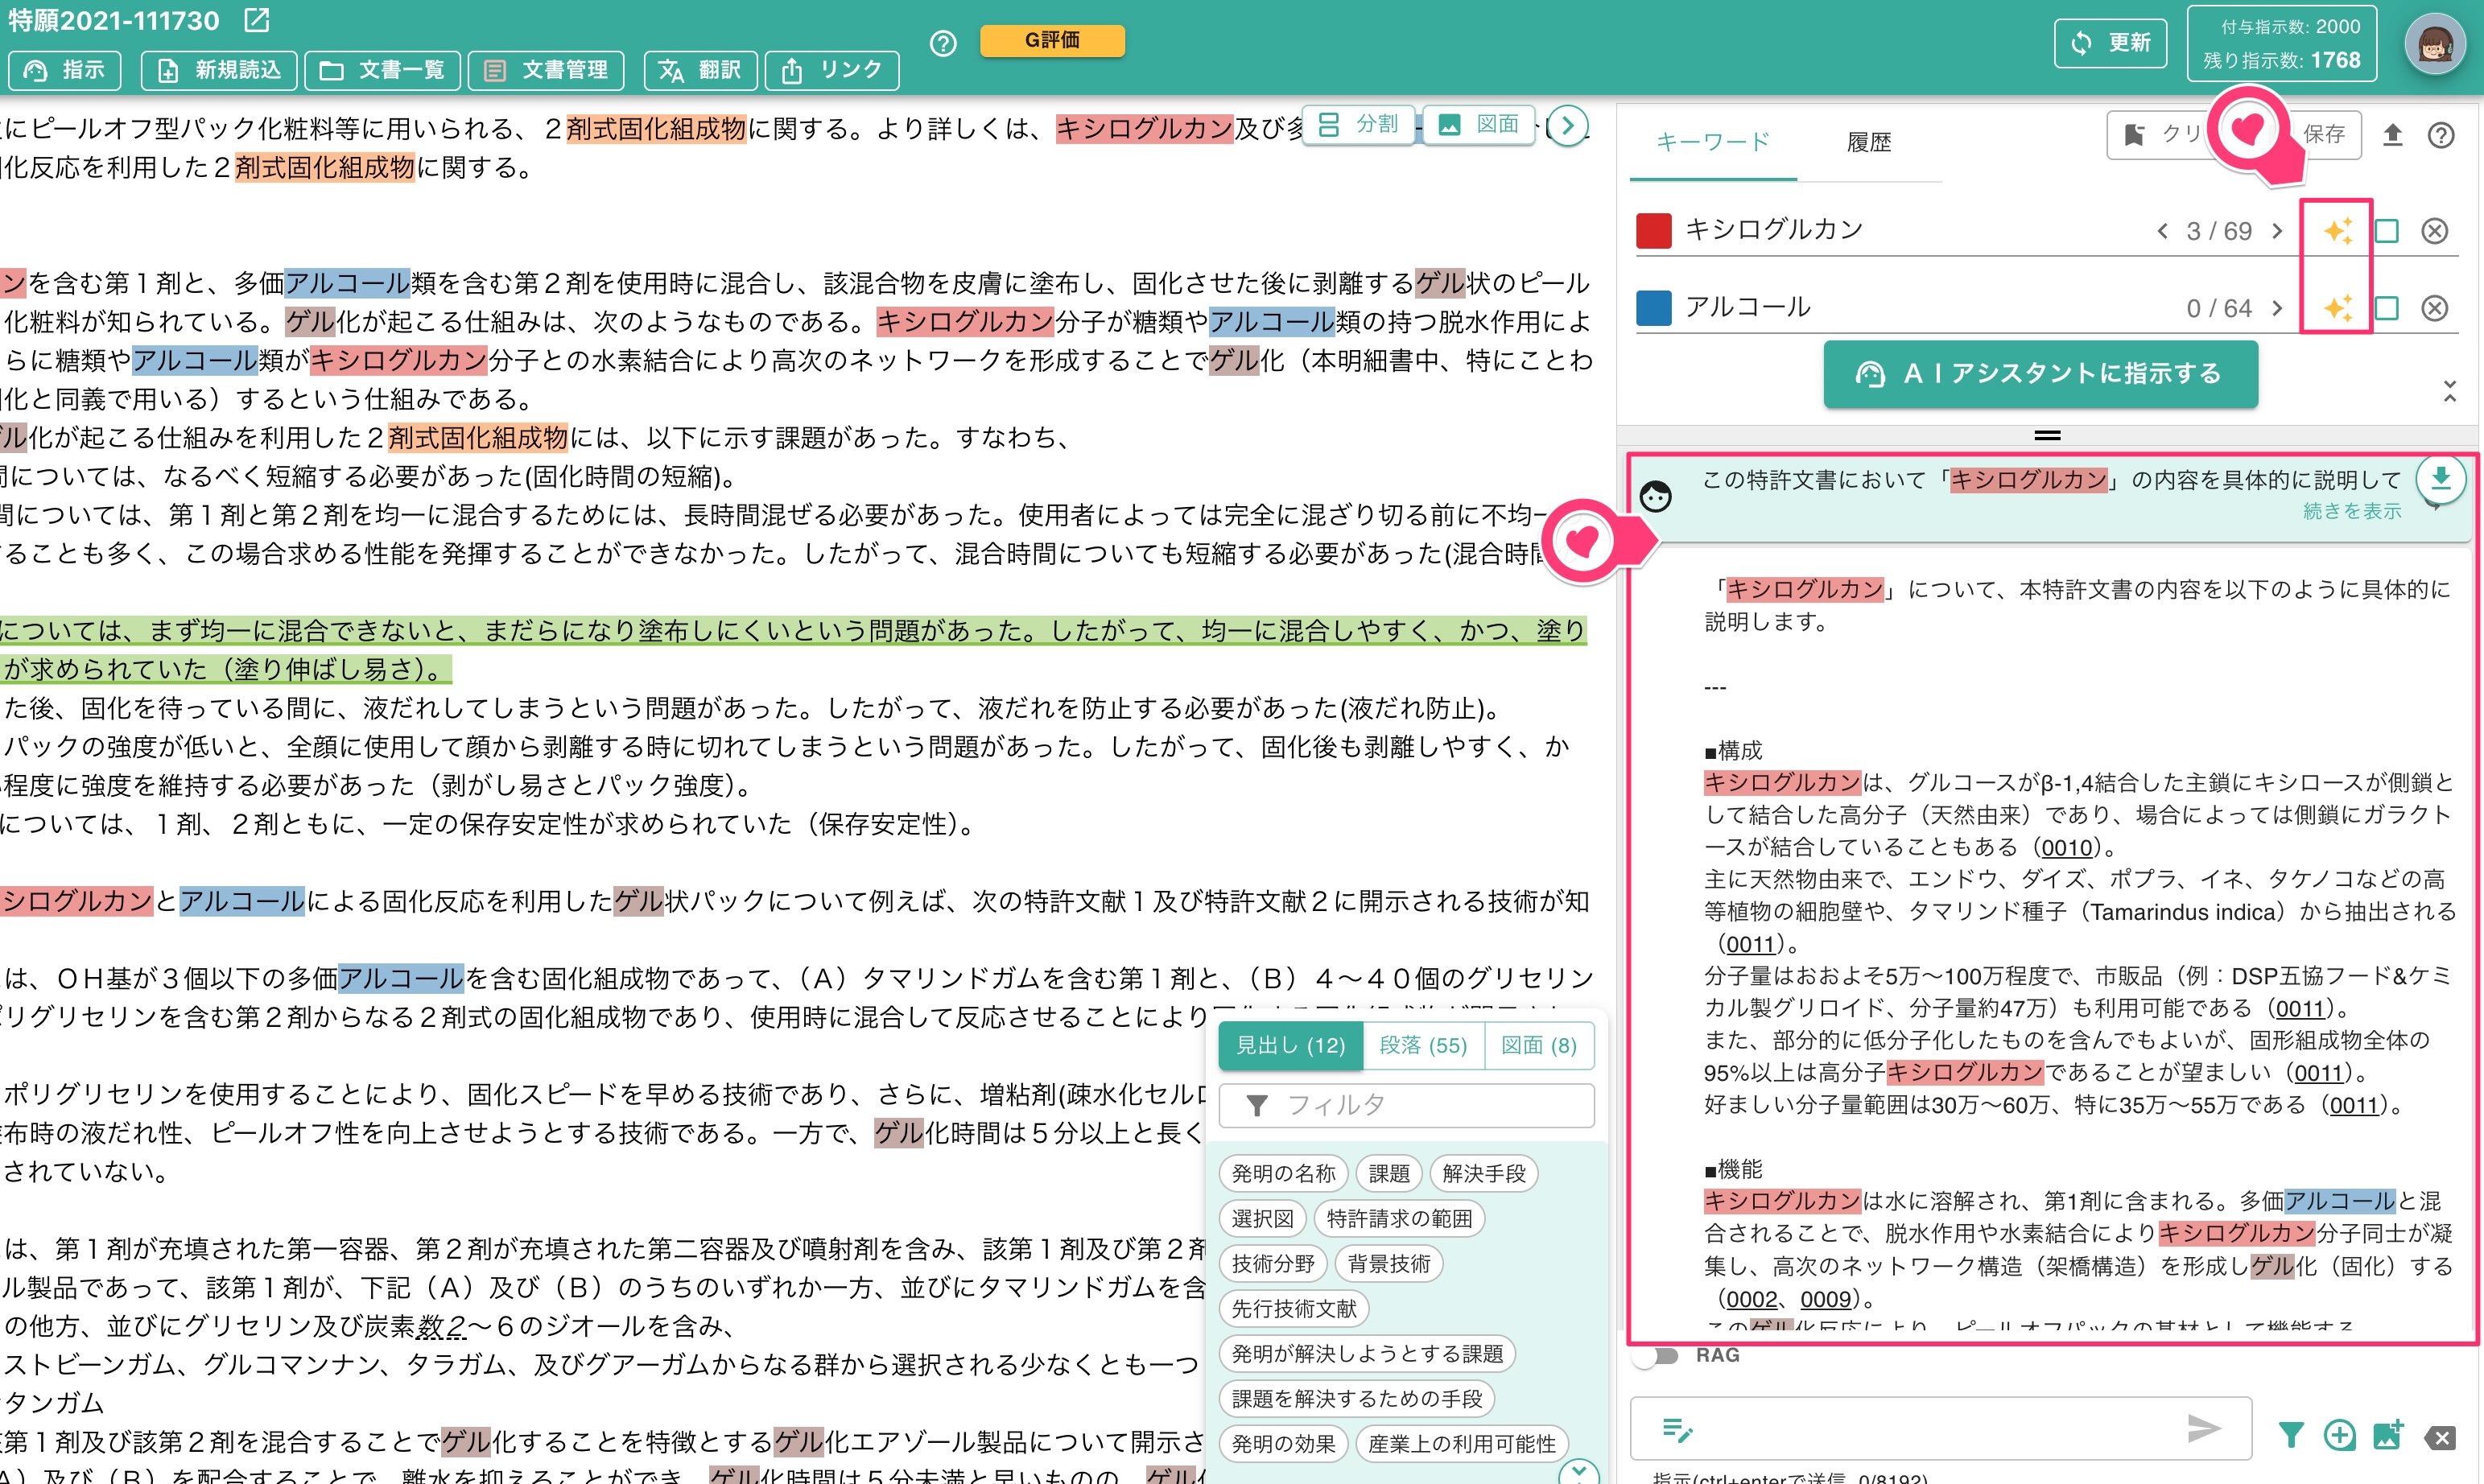Select the 段落 (55) tab
The image size is (2484, 1484).
click(x=1422, y=1045)
